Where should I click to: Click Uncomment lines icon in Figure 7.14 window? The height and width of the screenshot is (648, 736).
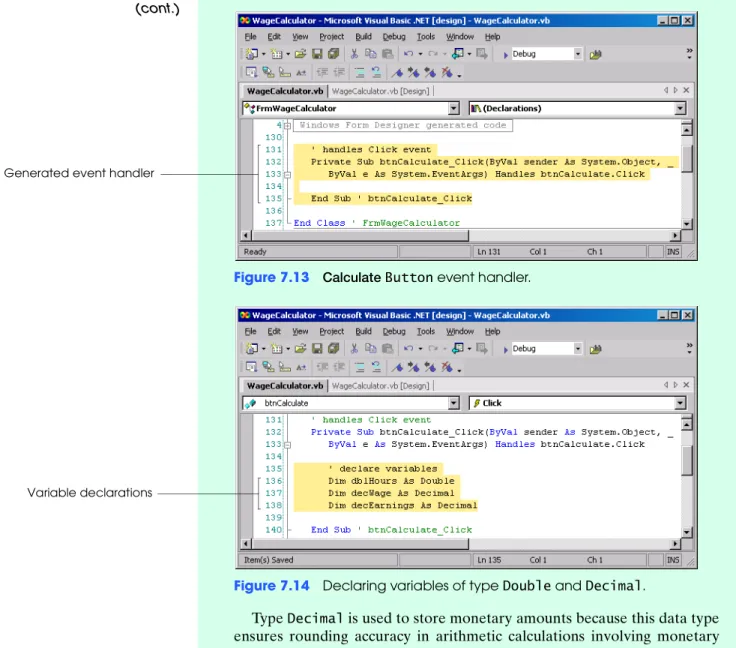[x=376, y=367]
